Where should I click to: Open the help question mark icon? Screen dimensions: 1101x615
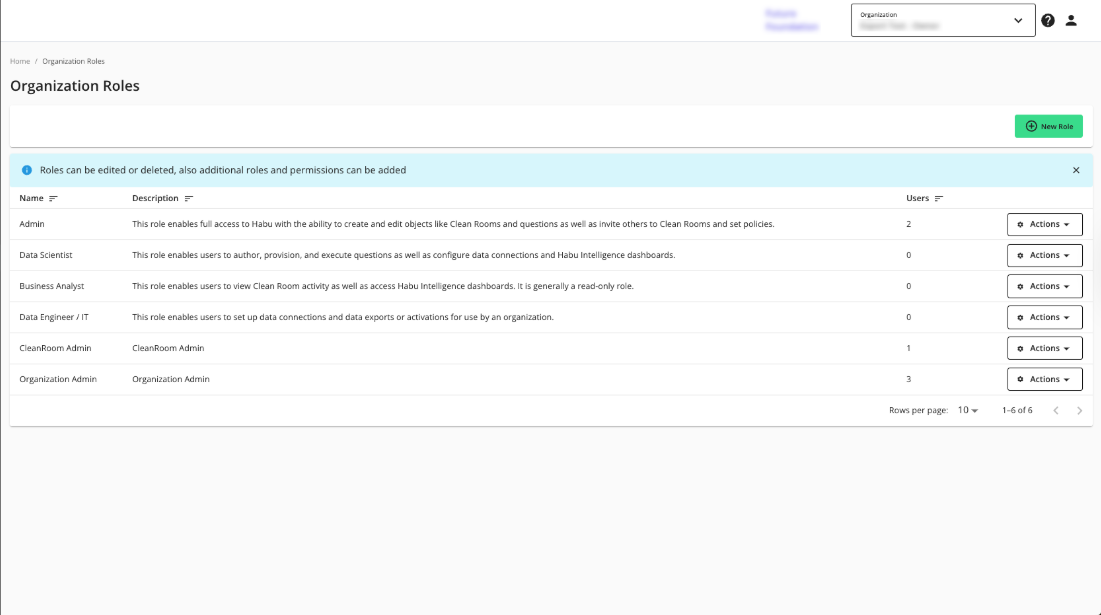tap(1048, 20)
